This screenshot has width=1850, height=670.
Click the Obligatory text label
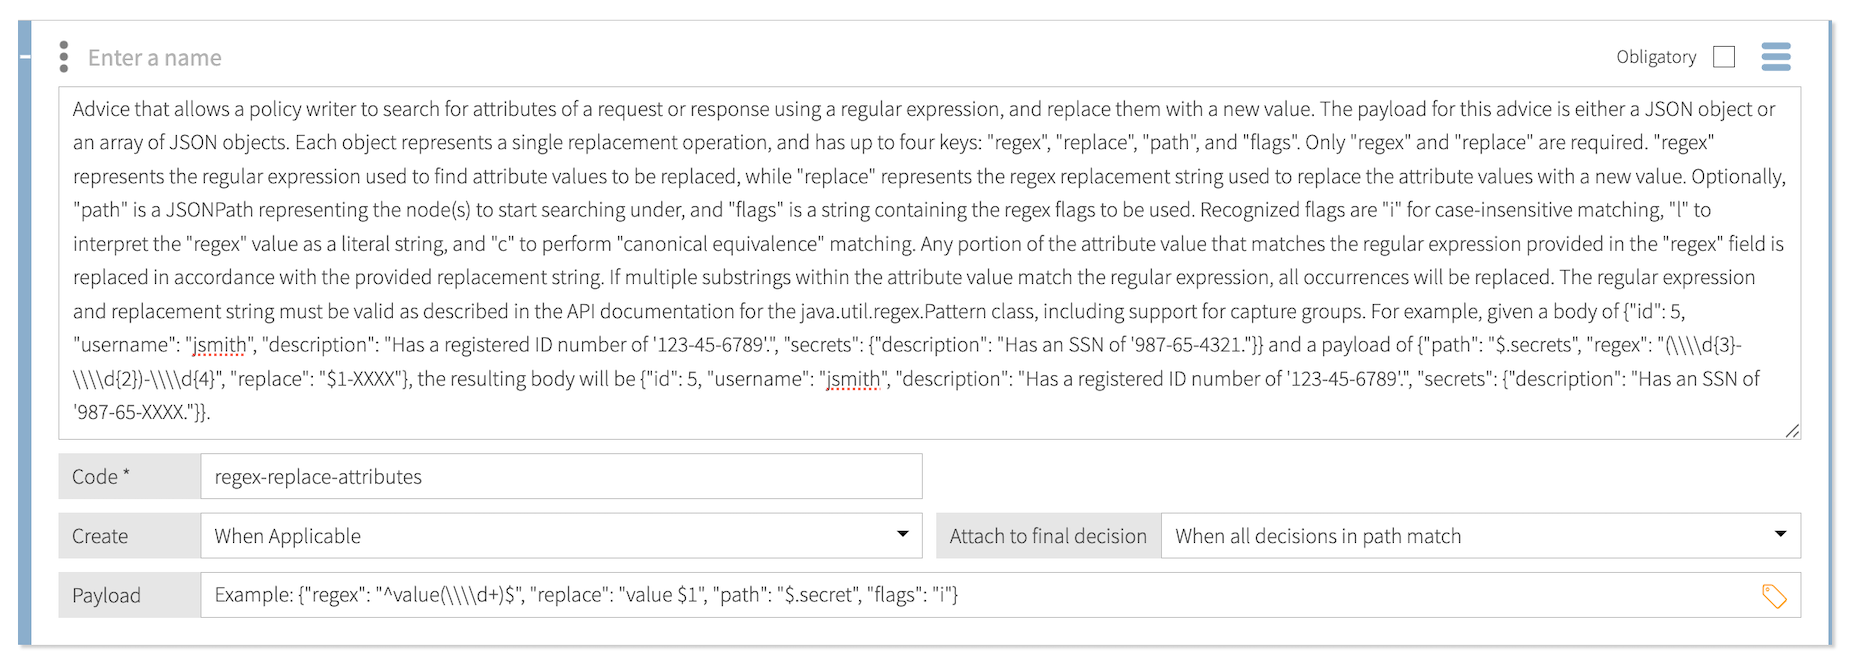click(1655, 57)
